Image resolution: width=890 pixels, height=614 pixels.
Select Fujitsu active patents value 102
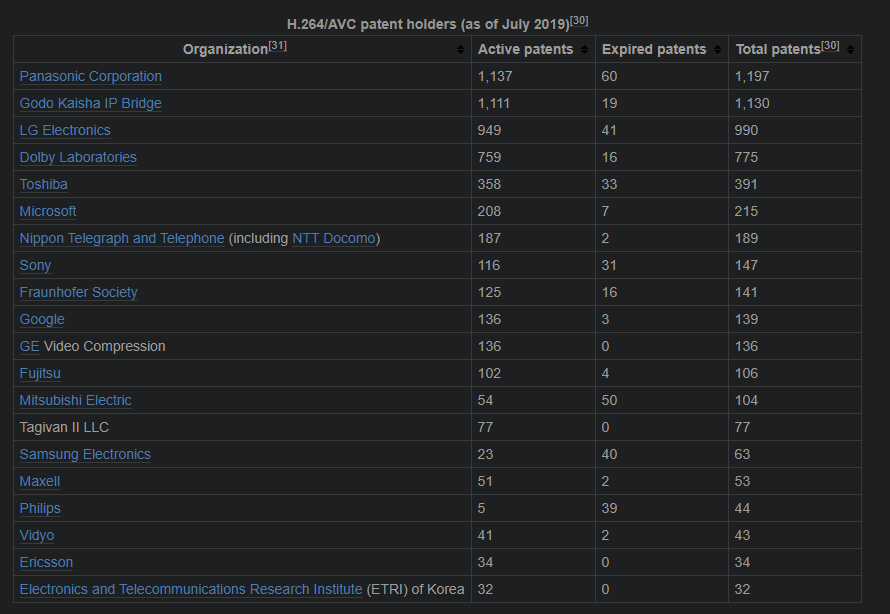point(489,373)
